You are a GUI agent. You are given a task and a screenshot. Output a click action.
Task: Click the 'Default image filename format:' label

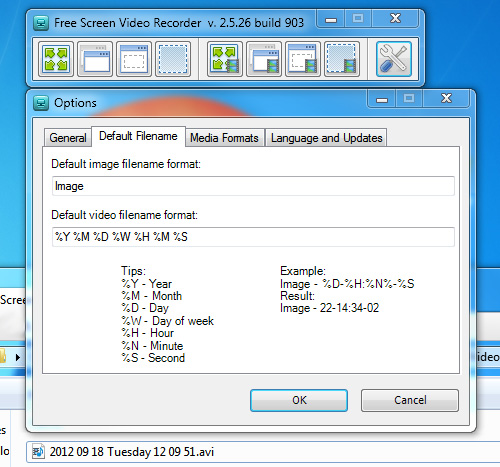126,164
